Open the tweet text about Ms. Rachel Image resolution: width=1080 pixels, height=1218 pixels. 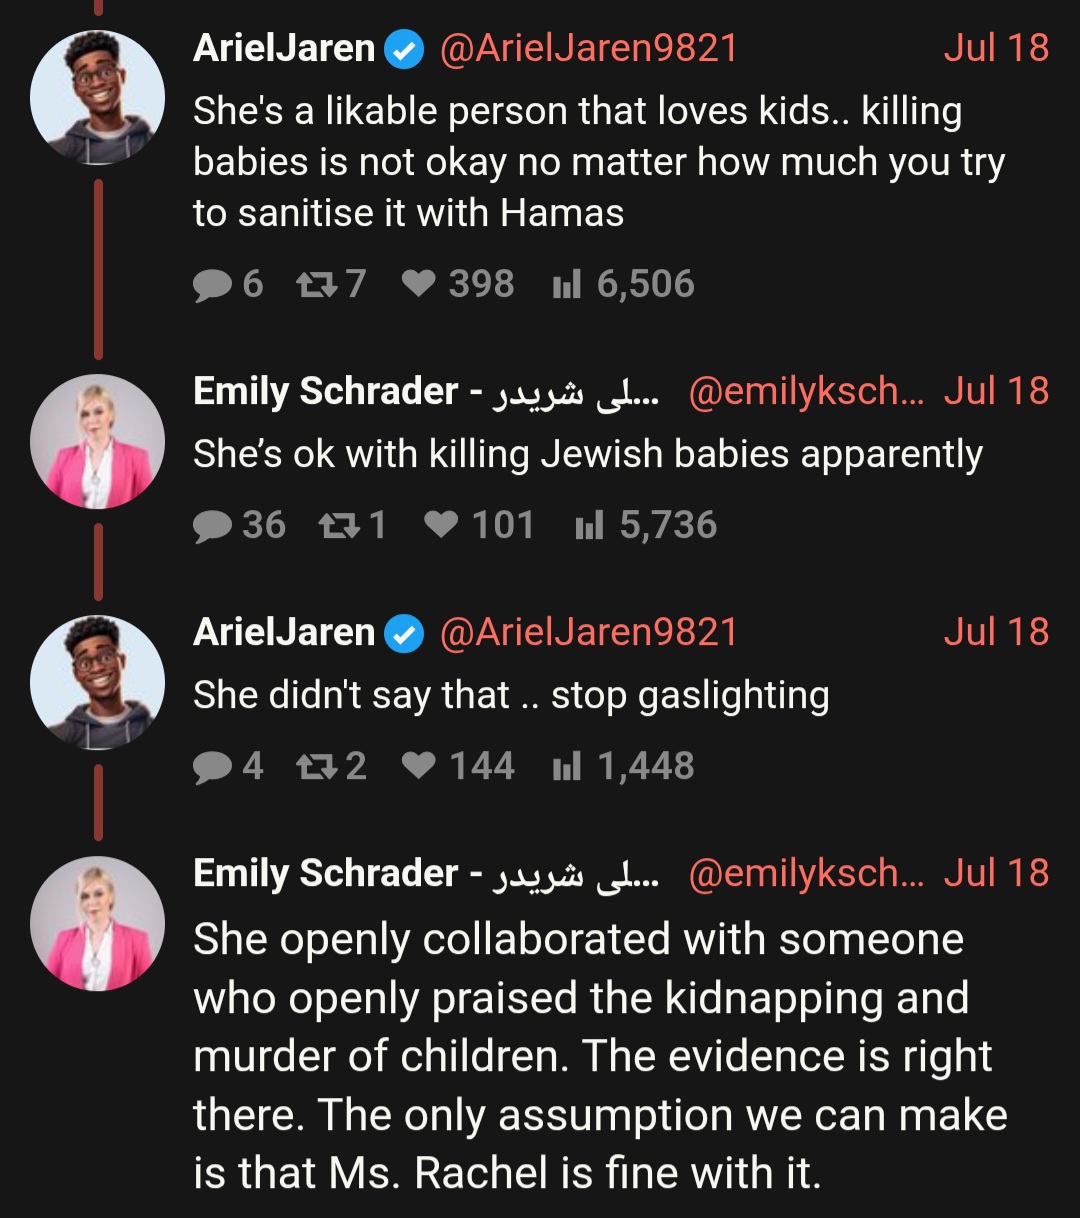tap(600, 1056)
